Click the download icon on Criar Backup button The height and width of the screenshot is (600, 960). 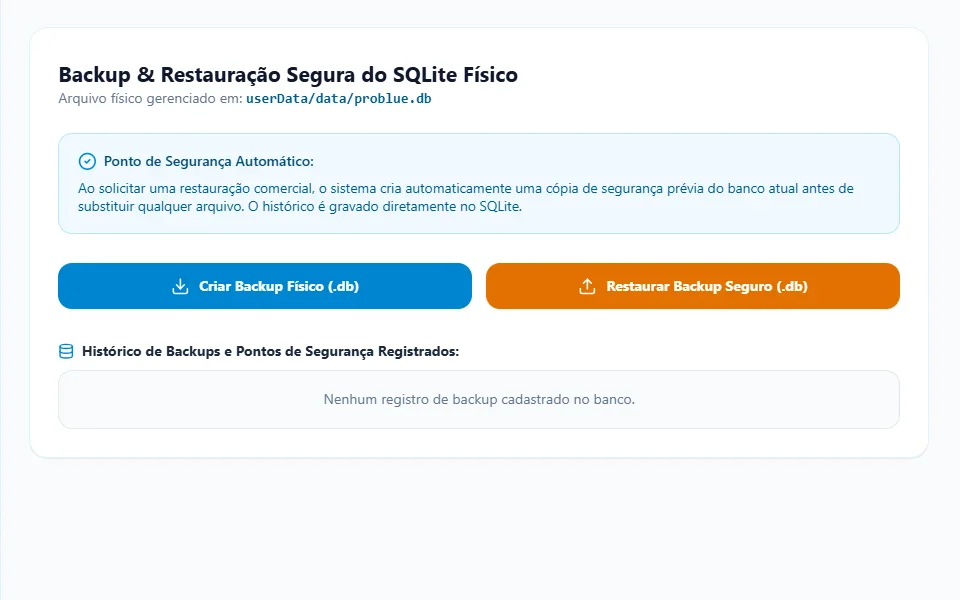pyautogui.click(x=180, y=286)
